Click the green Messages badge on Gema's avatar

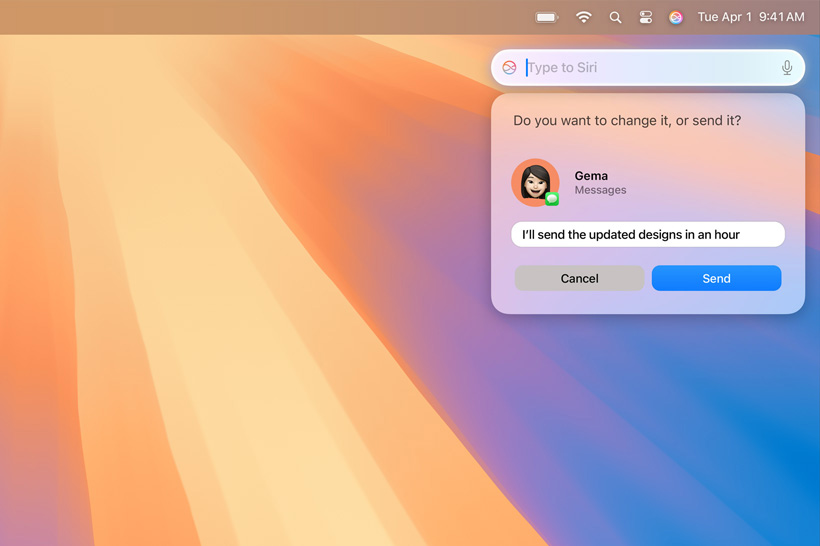(x=552, y=199)
